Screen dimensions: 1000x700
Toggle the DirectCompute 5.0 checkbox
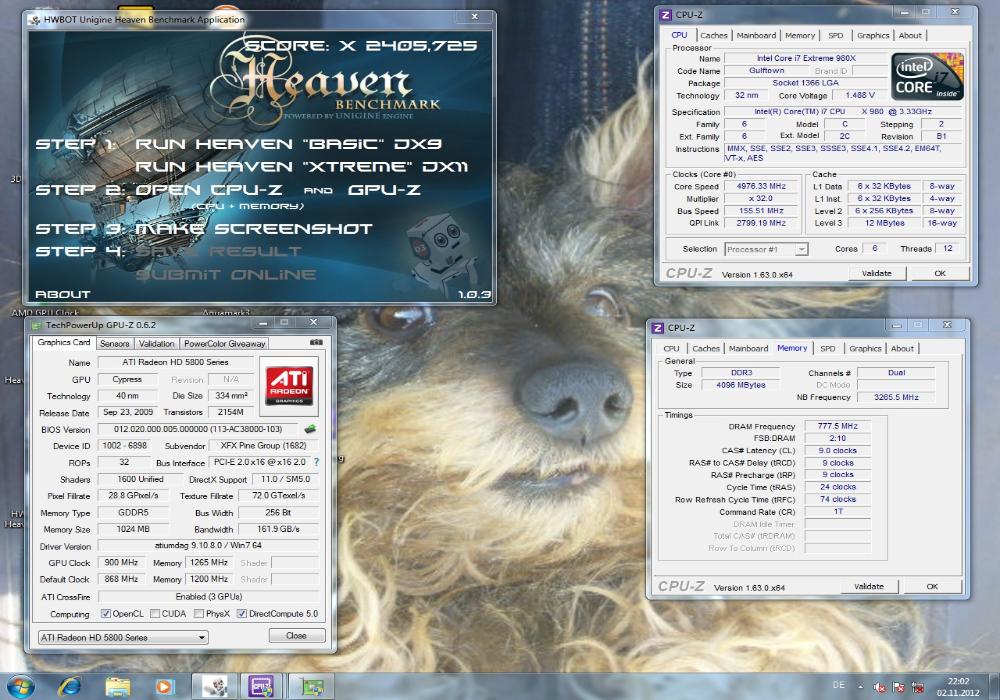click(241, 614)
